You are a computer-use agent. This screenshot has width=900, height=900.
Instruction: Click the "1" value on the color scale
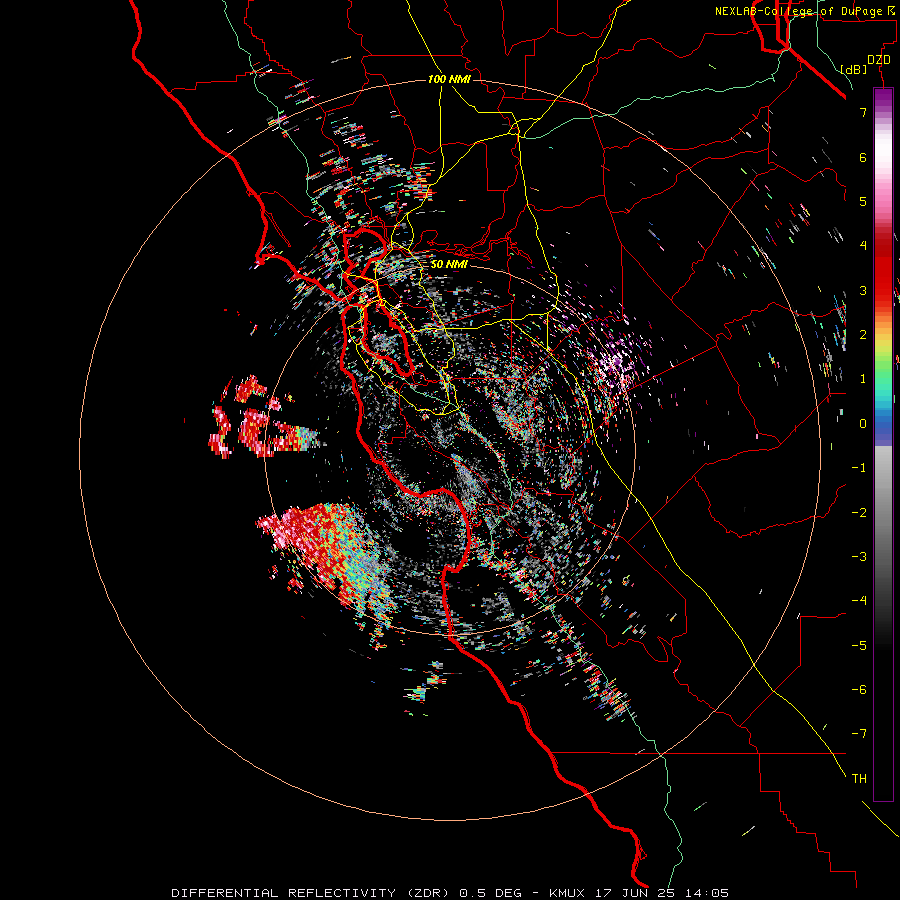pos(863,379)
